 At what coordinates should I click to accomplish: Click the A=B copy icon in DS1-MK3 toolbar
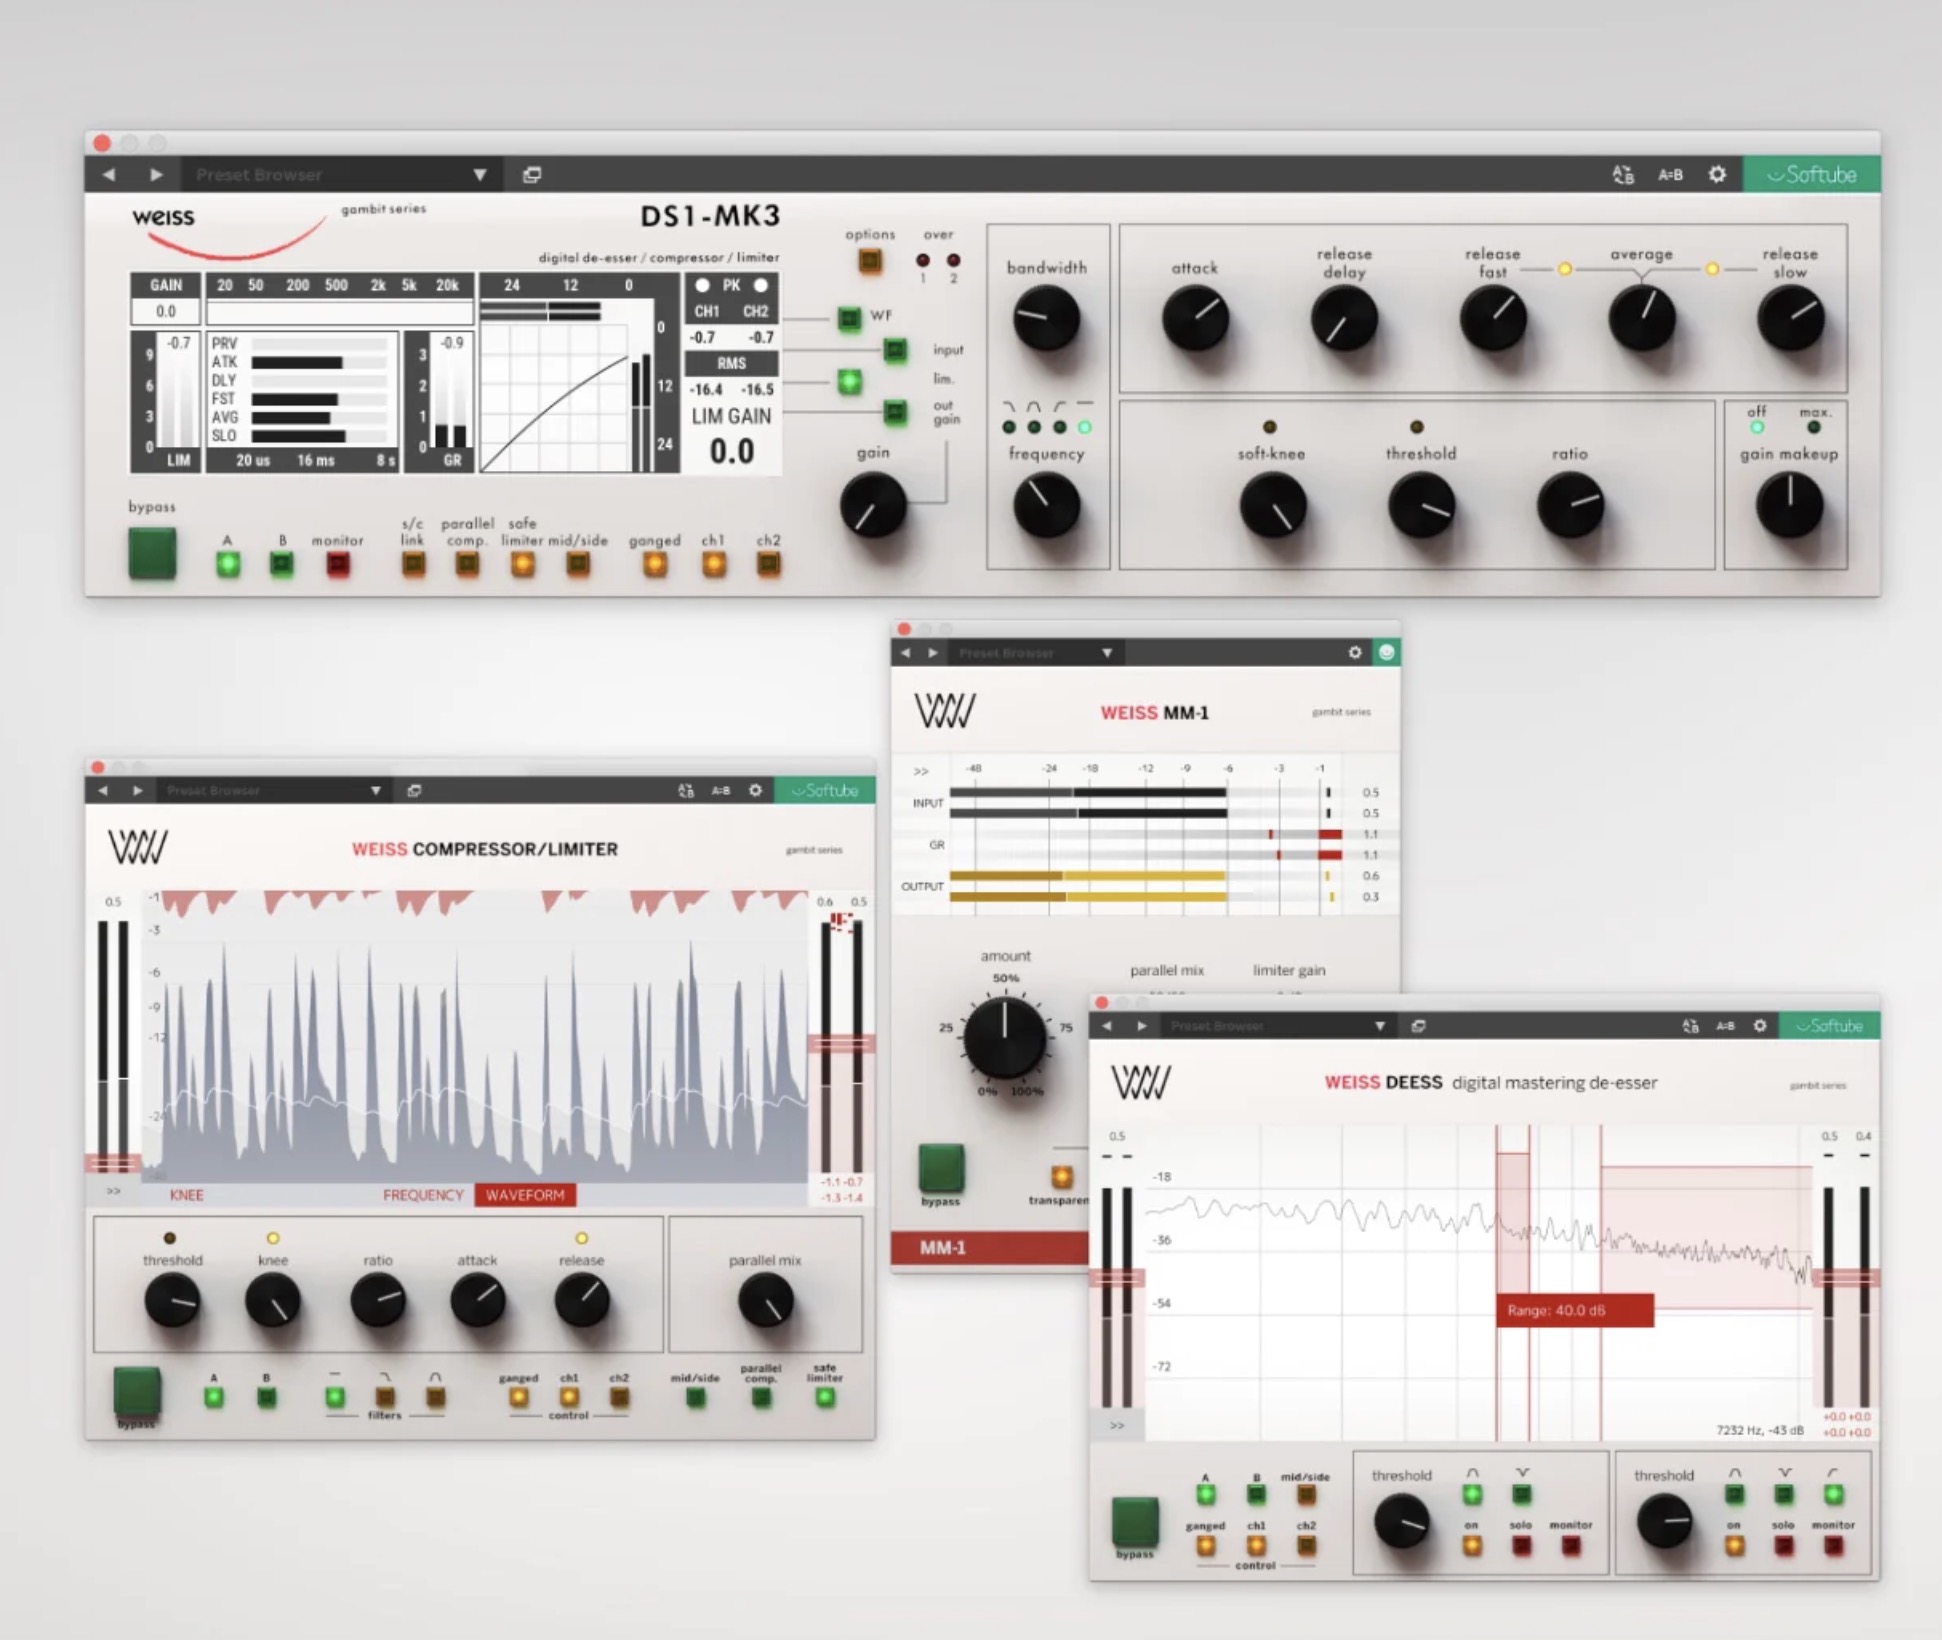coord(1669,175)
